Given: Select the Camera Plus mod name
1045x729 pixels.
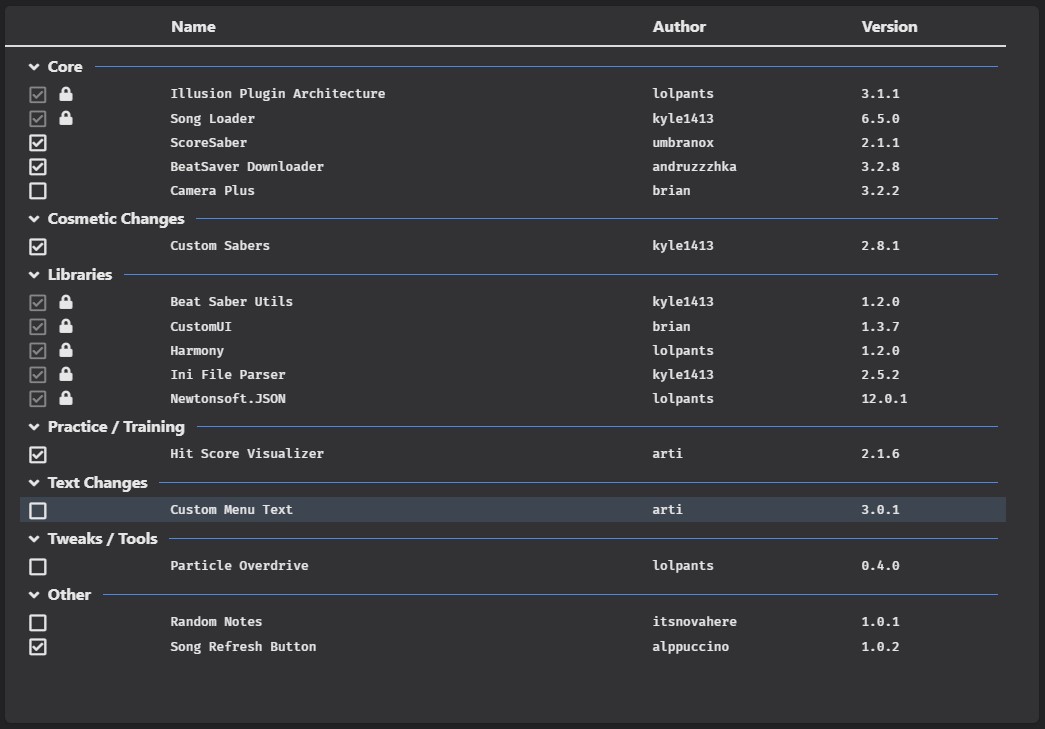Looking at the screenshot, I should pos(212,191).
